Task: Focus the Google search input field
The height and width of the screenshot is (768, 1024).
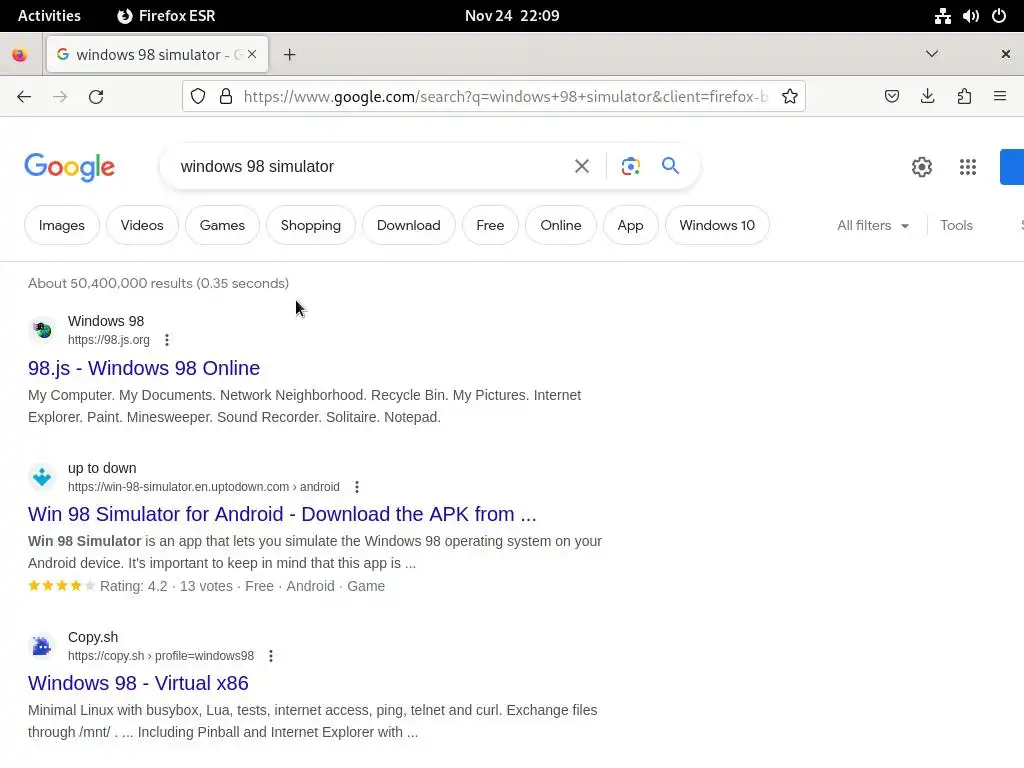Action: point(369,167)
